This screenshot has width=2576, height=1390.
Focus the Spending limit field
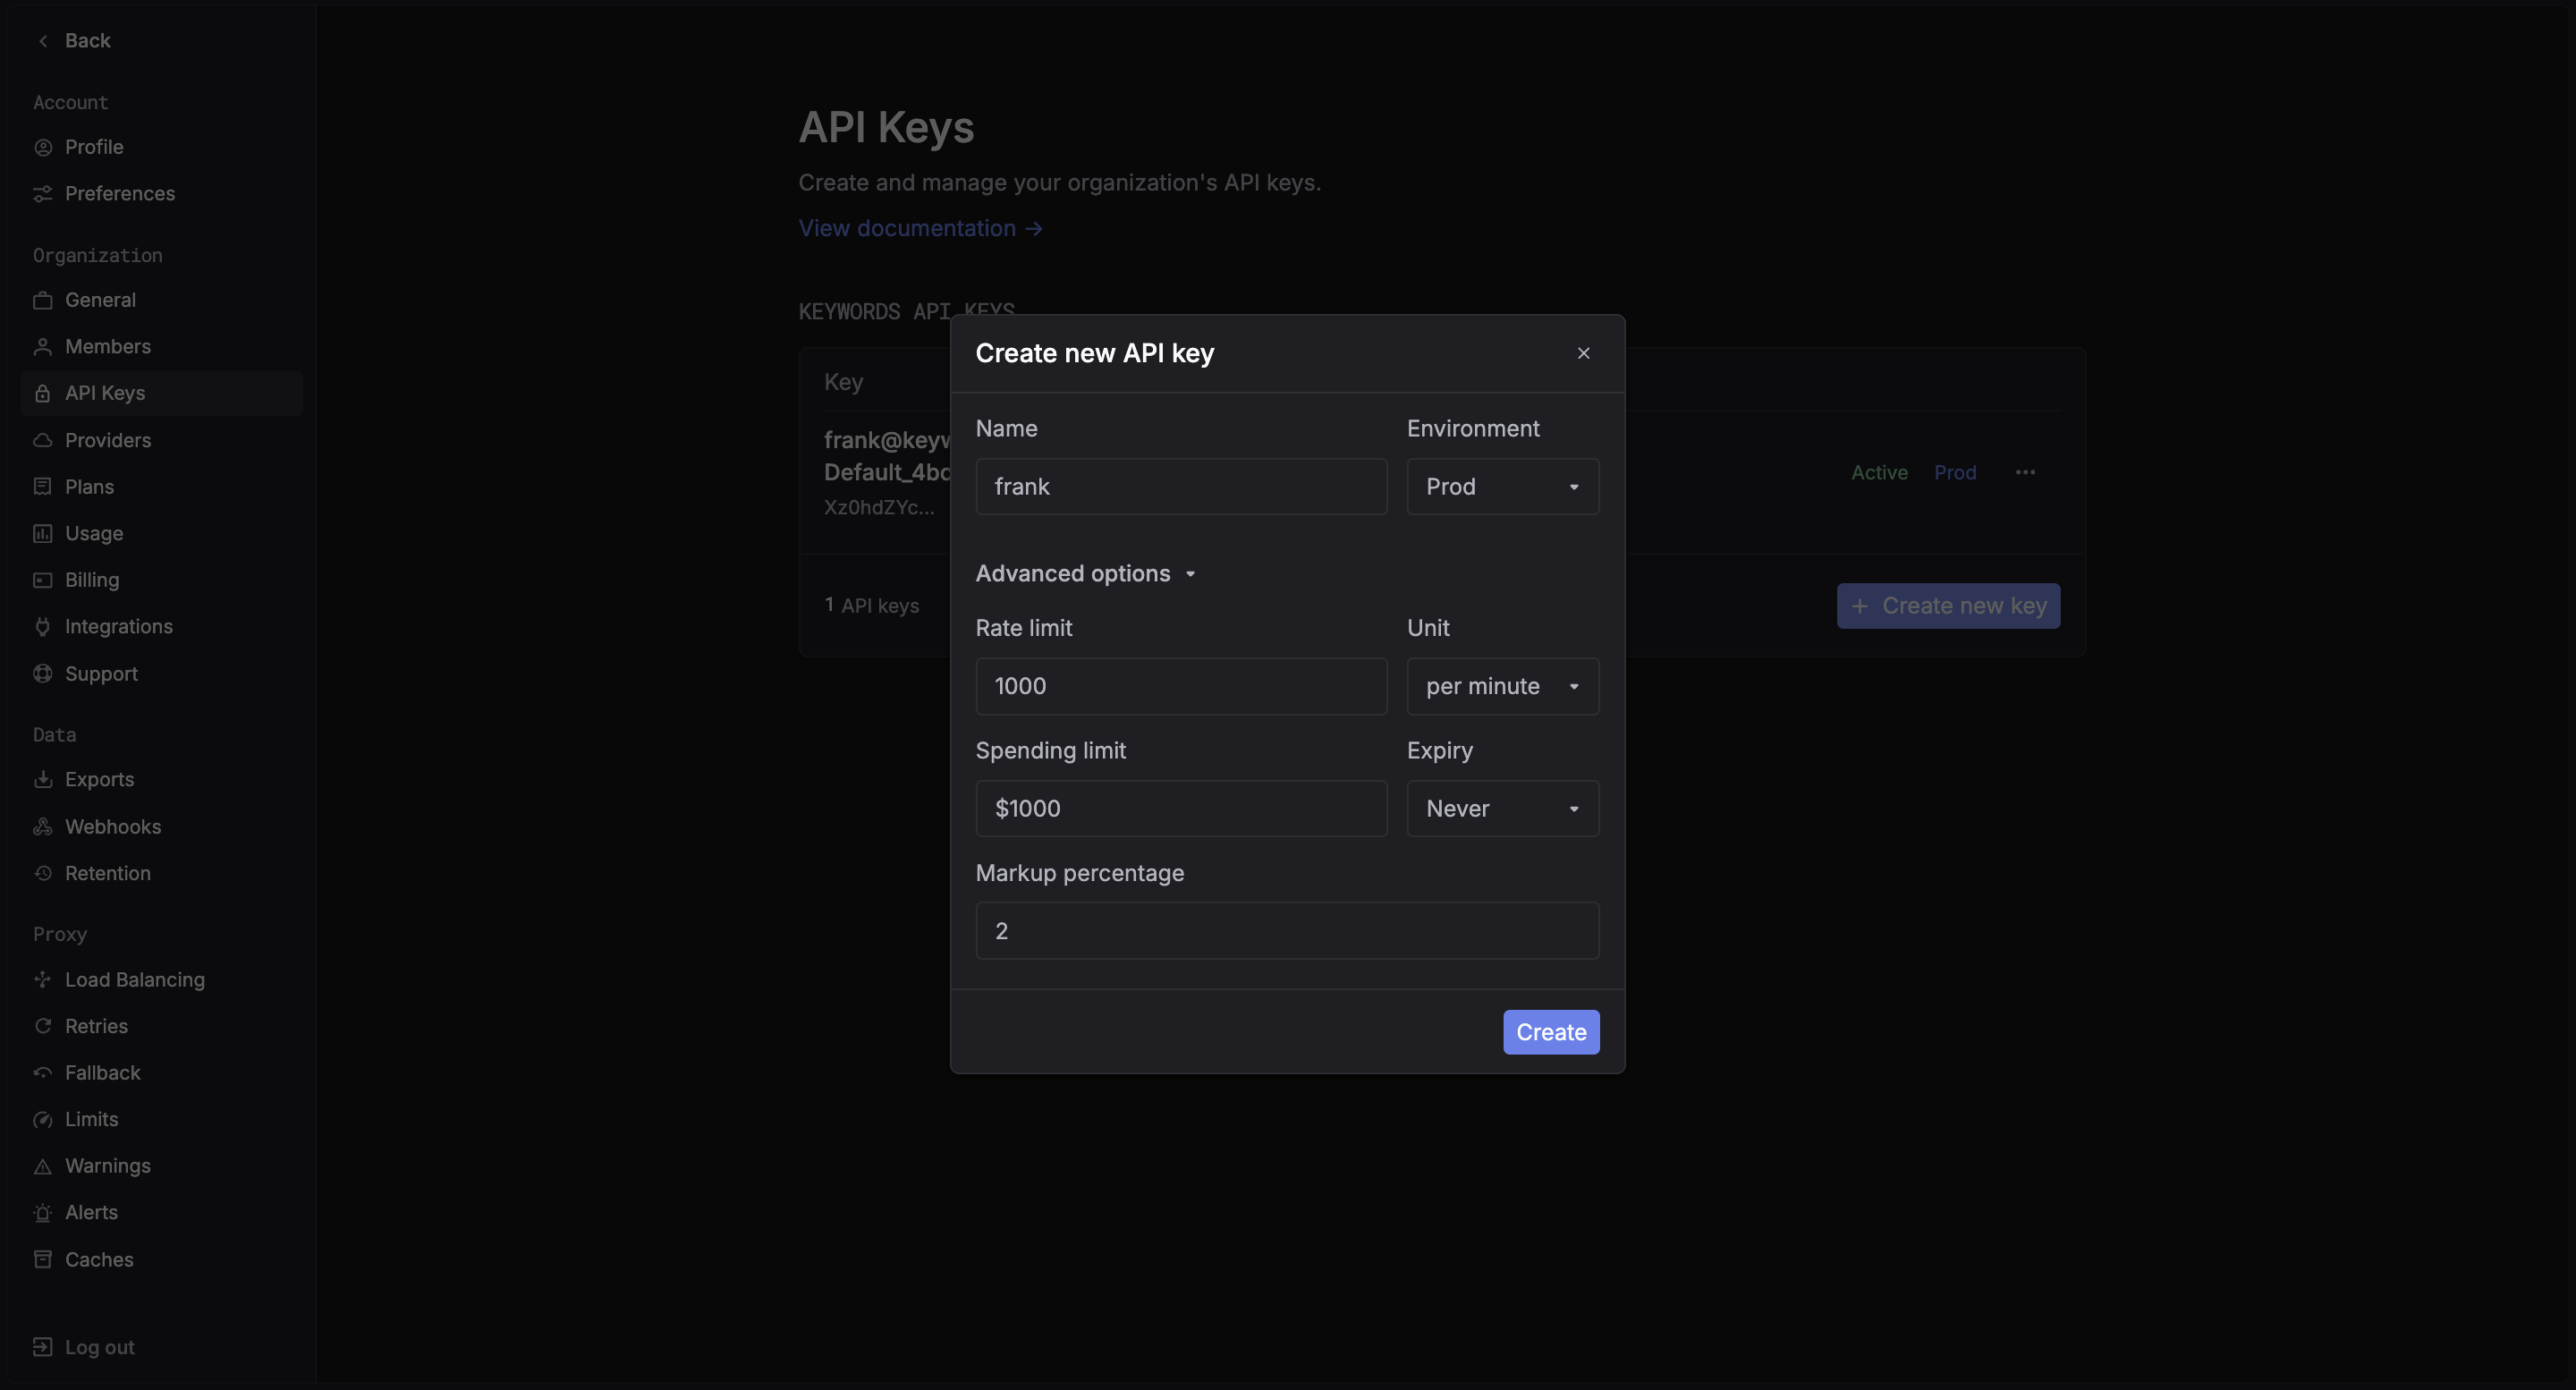tap(1181, 808)
